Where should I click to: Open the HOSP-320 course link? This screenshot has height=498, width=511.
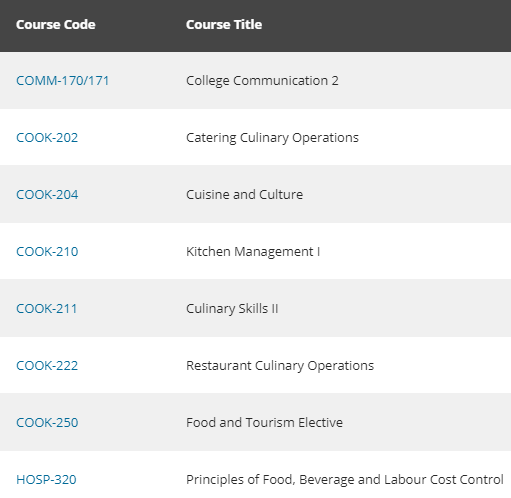tap(46, 480)
